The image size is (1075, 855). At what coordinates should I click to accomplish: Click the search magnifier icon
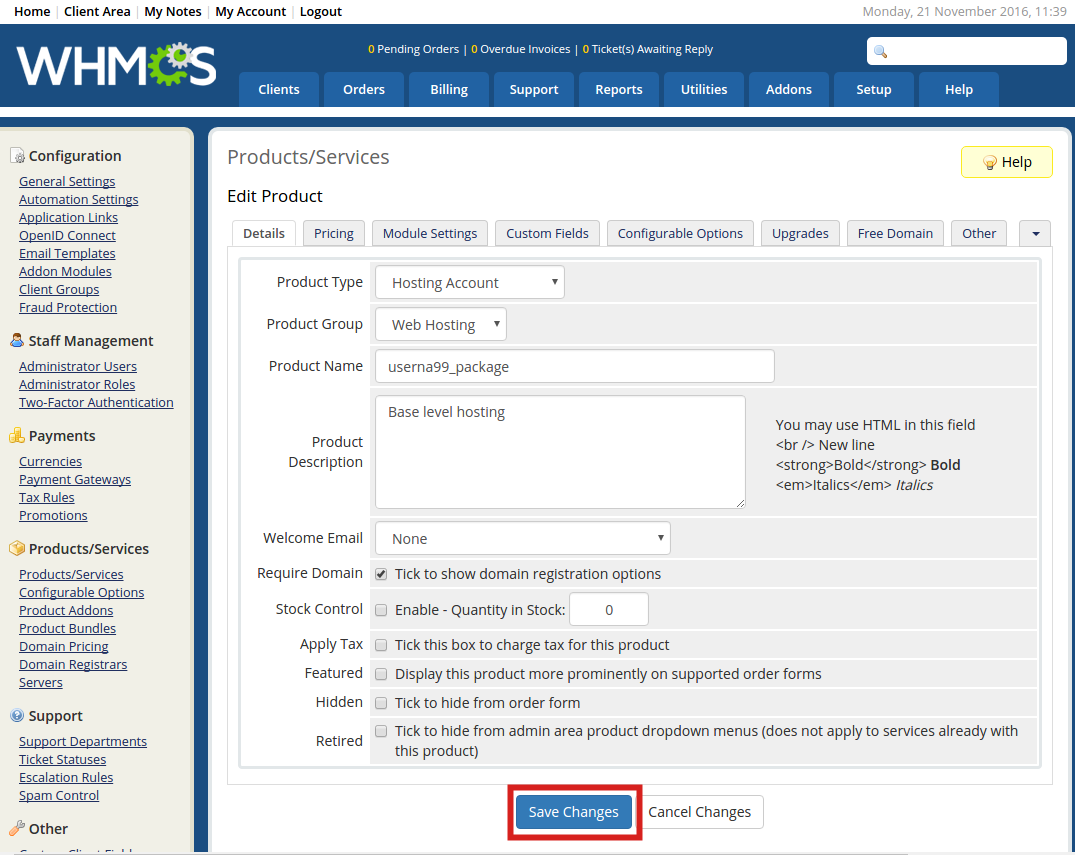881,52
